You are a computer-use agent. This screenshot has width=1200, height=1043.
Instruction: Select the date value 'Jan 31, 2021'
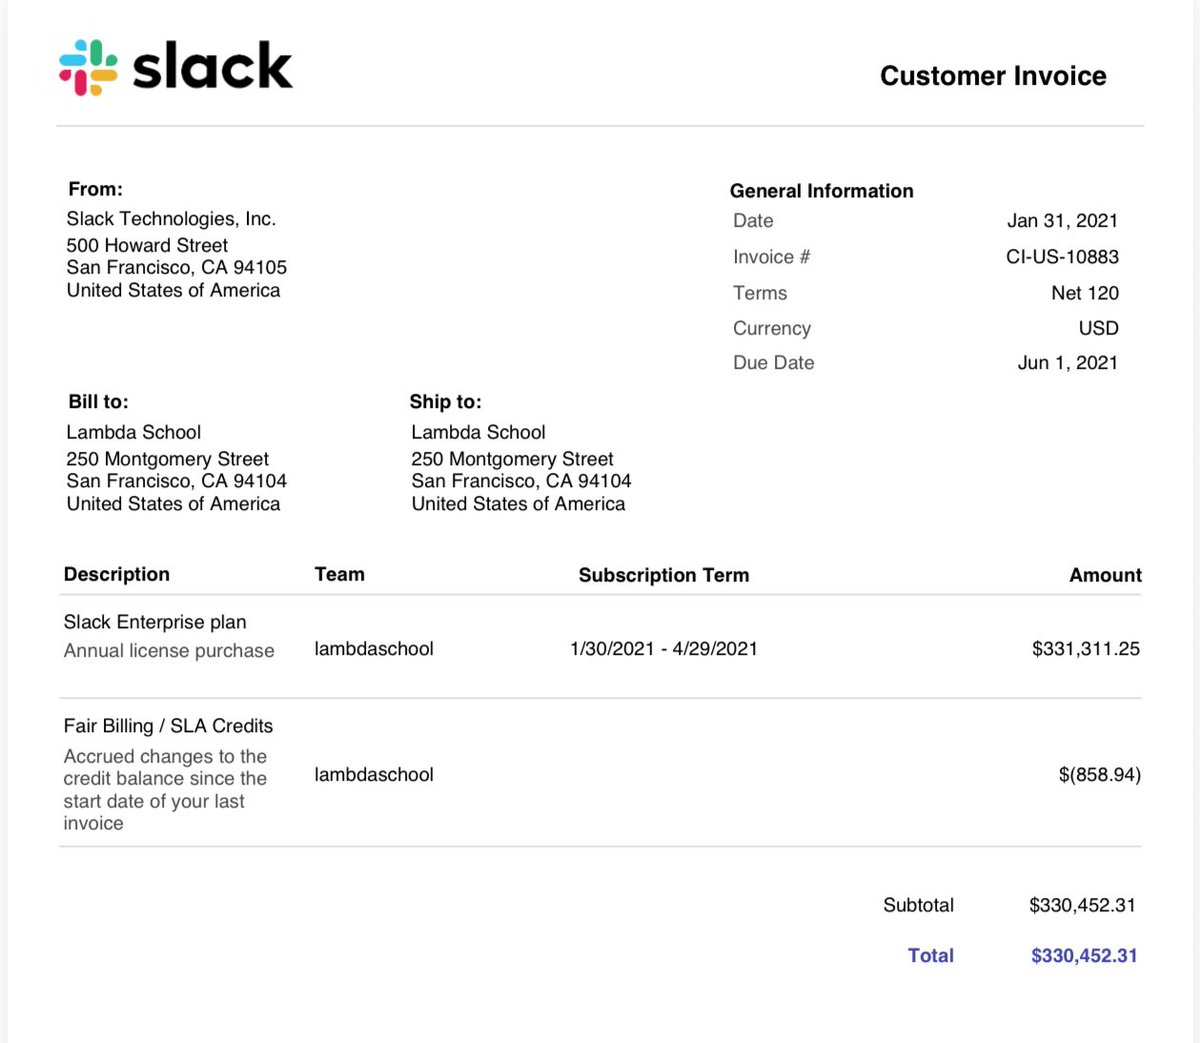[1062, 221]
